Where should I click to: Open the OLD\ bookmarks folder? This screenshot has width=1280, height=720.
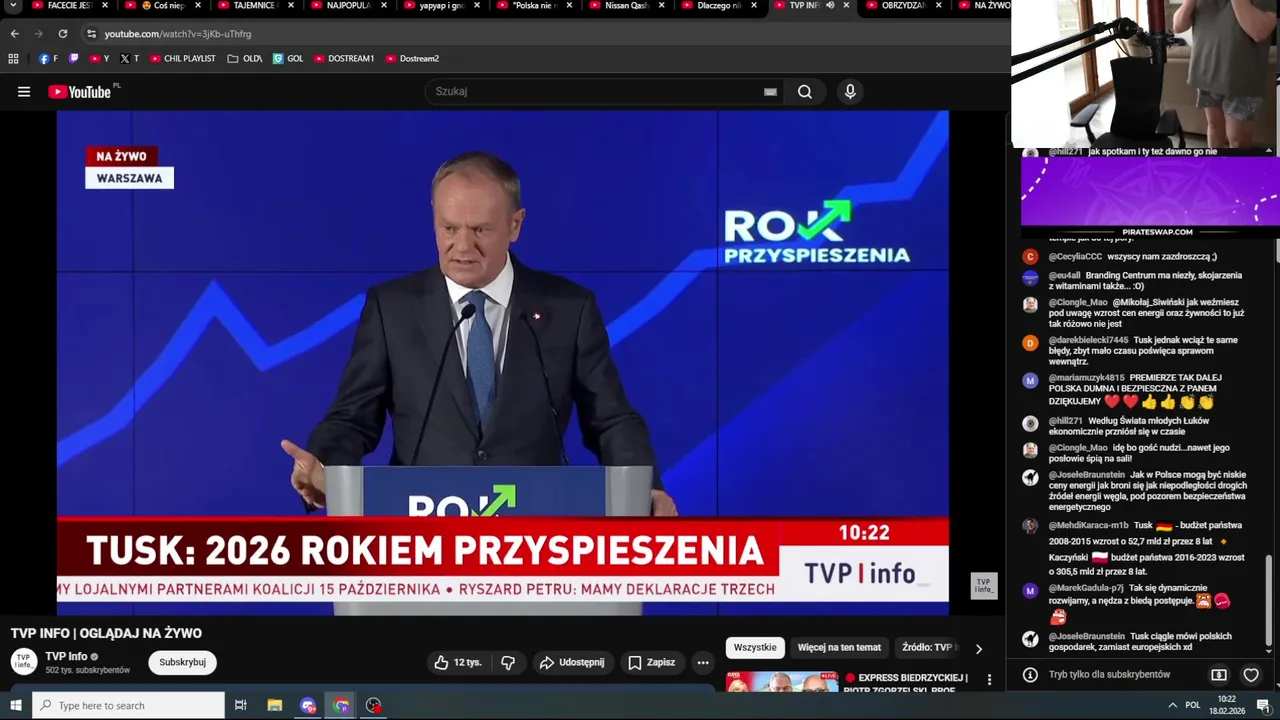[x=245, y=59]
